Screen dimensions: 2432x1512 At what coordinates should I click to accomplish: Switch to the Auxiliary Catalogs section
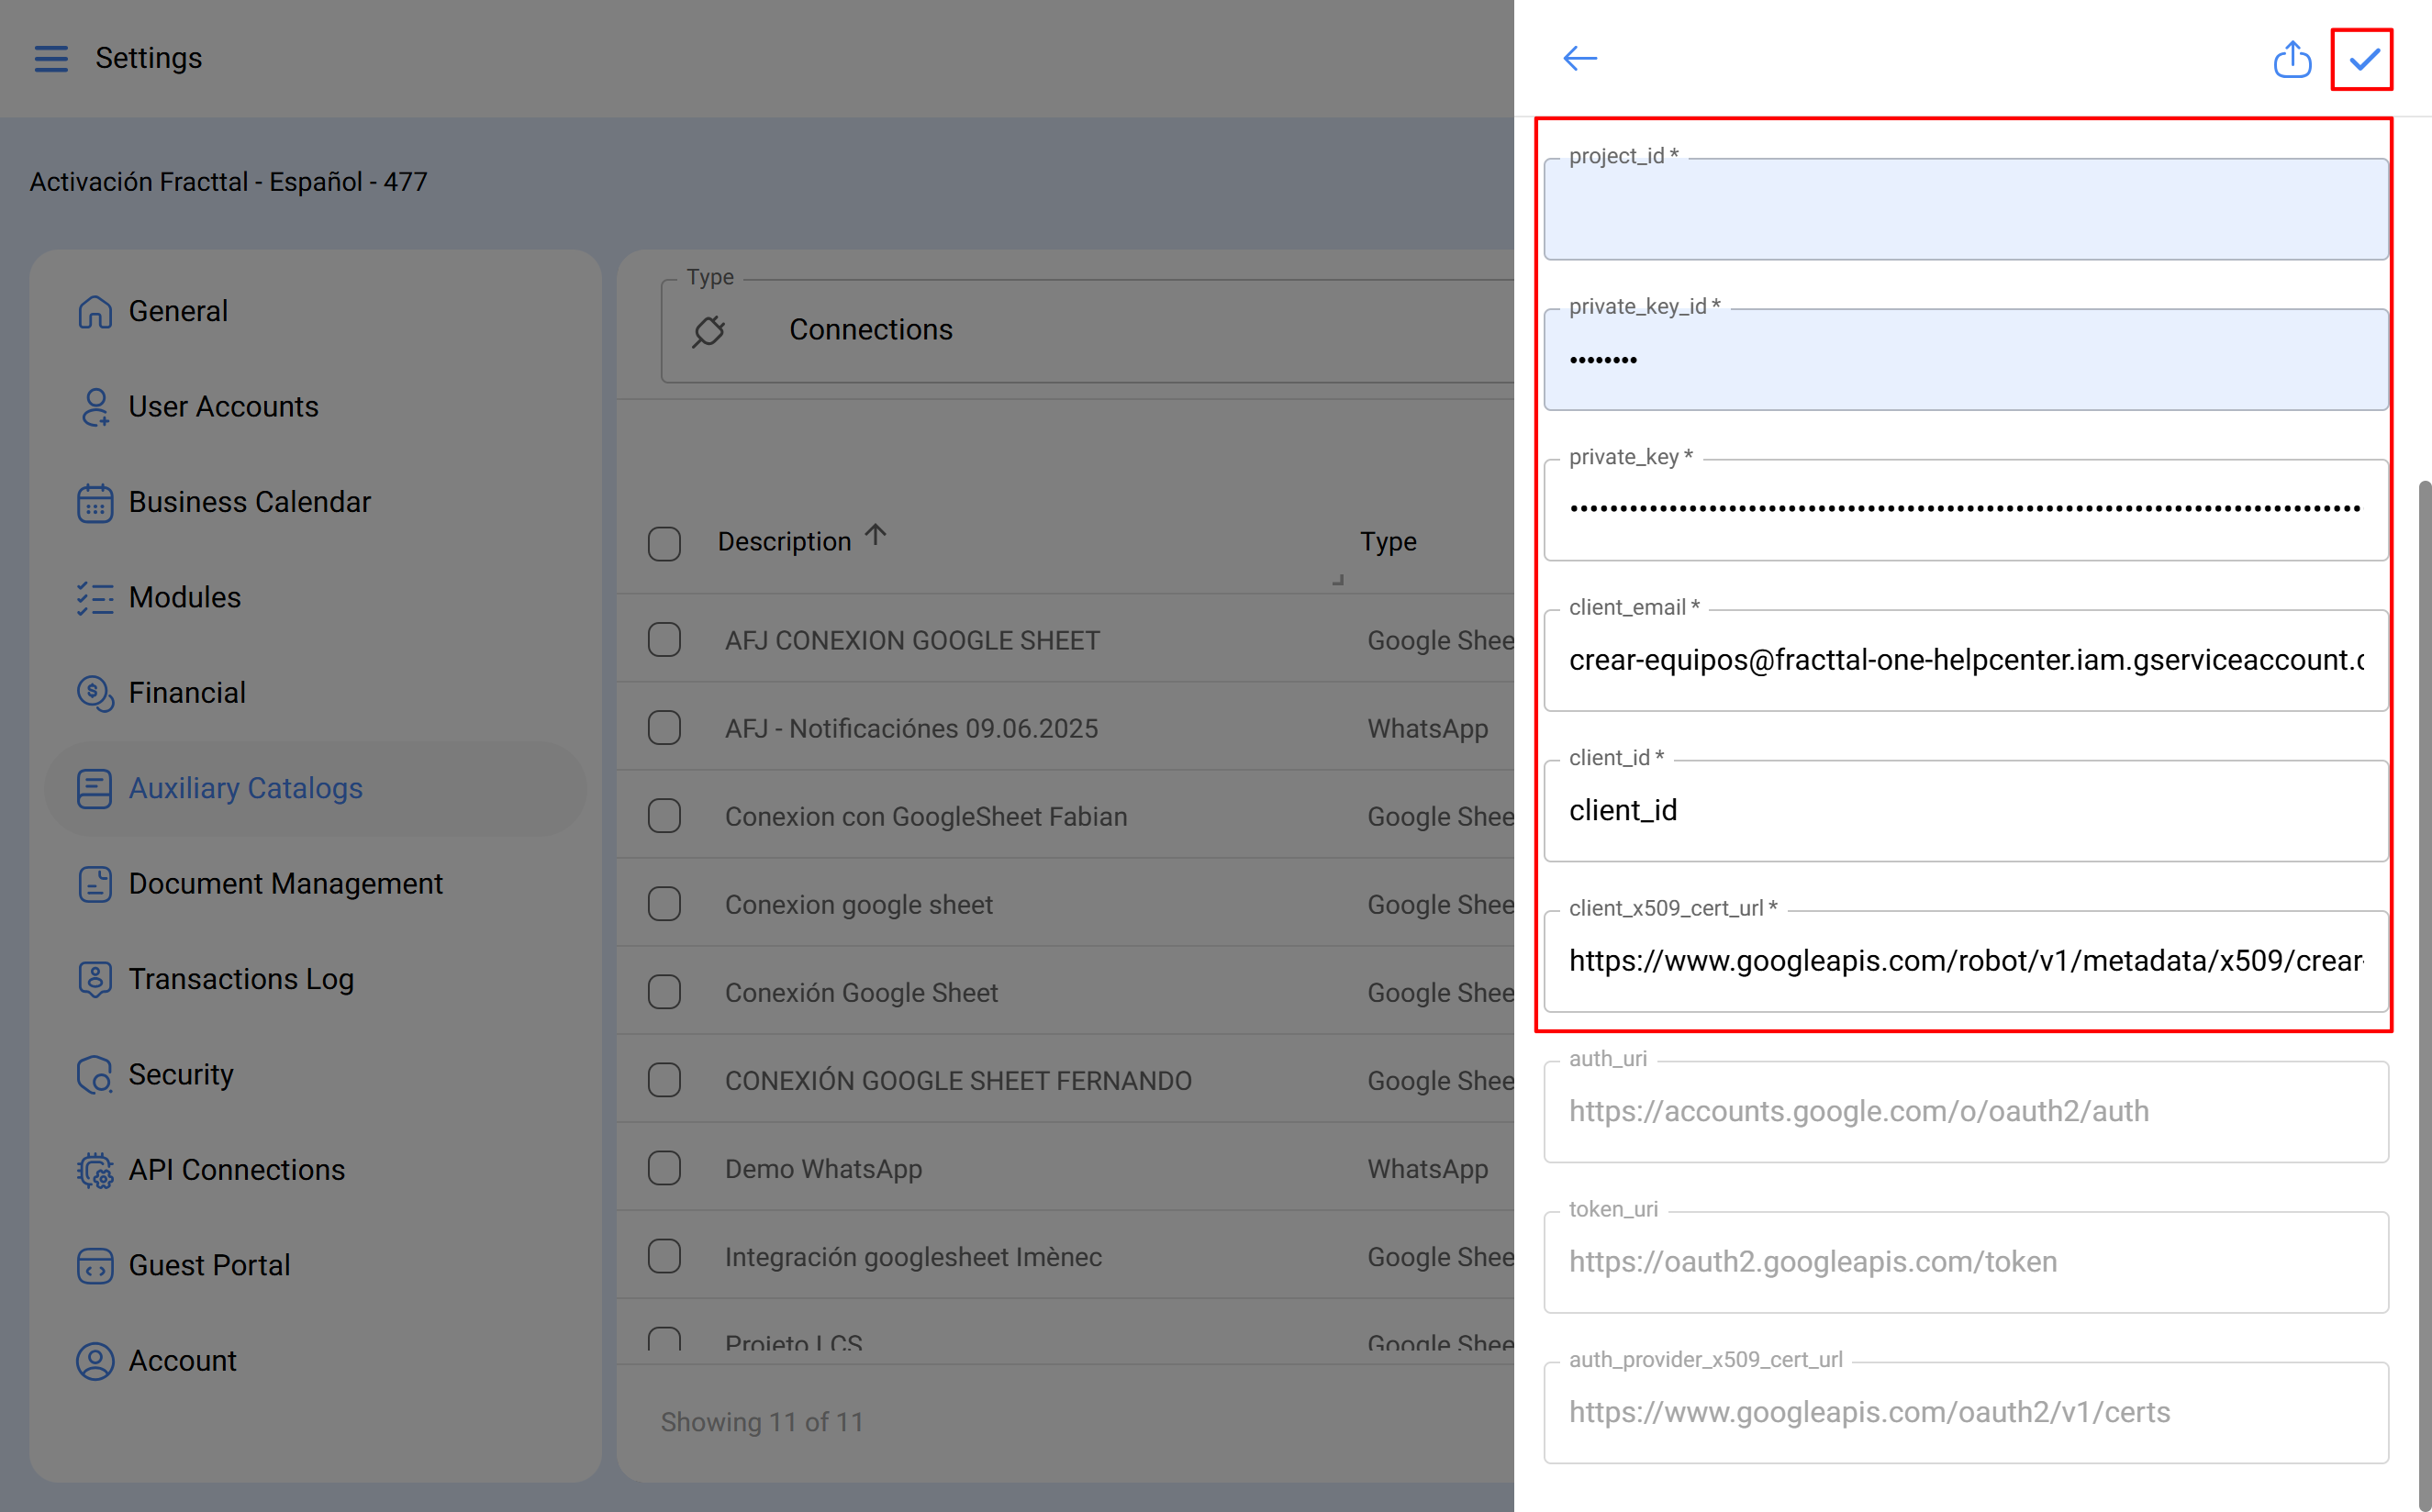click(245, 788)
